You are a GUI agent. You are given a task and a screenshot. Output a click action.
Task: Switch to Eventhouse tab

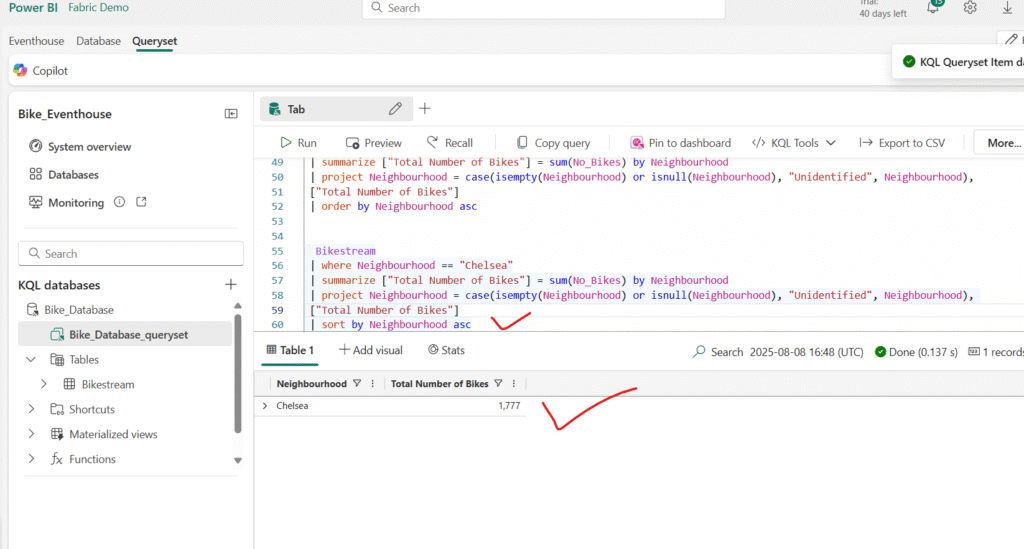pos(37,40)
